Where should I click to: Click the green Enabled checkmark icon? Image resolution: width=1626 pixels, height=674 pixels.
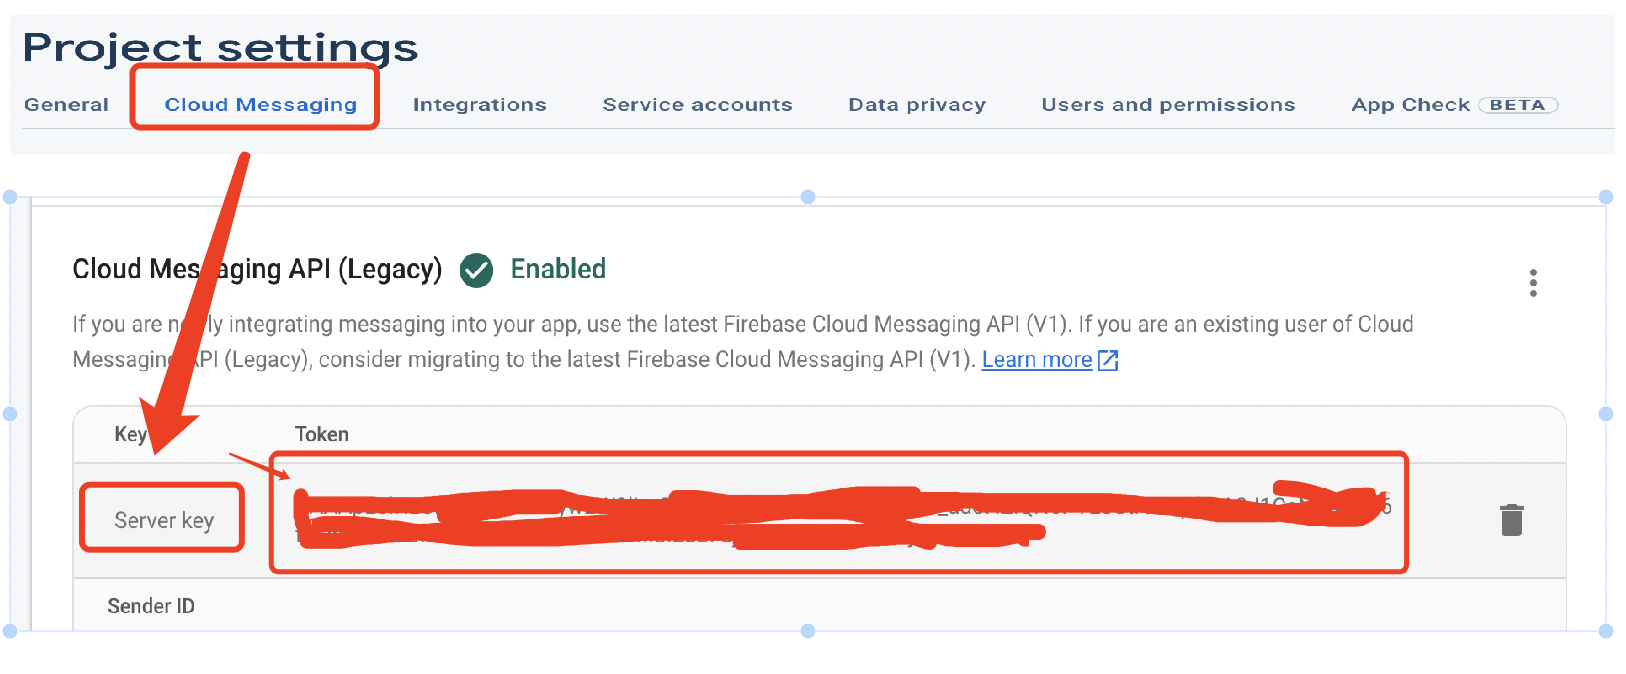point(476,270)
